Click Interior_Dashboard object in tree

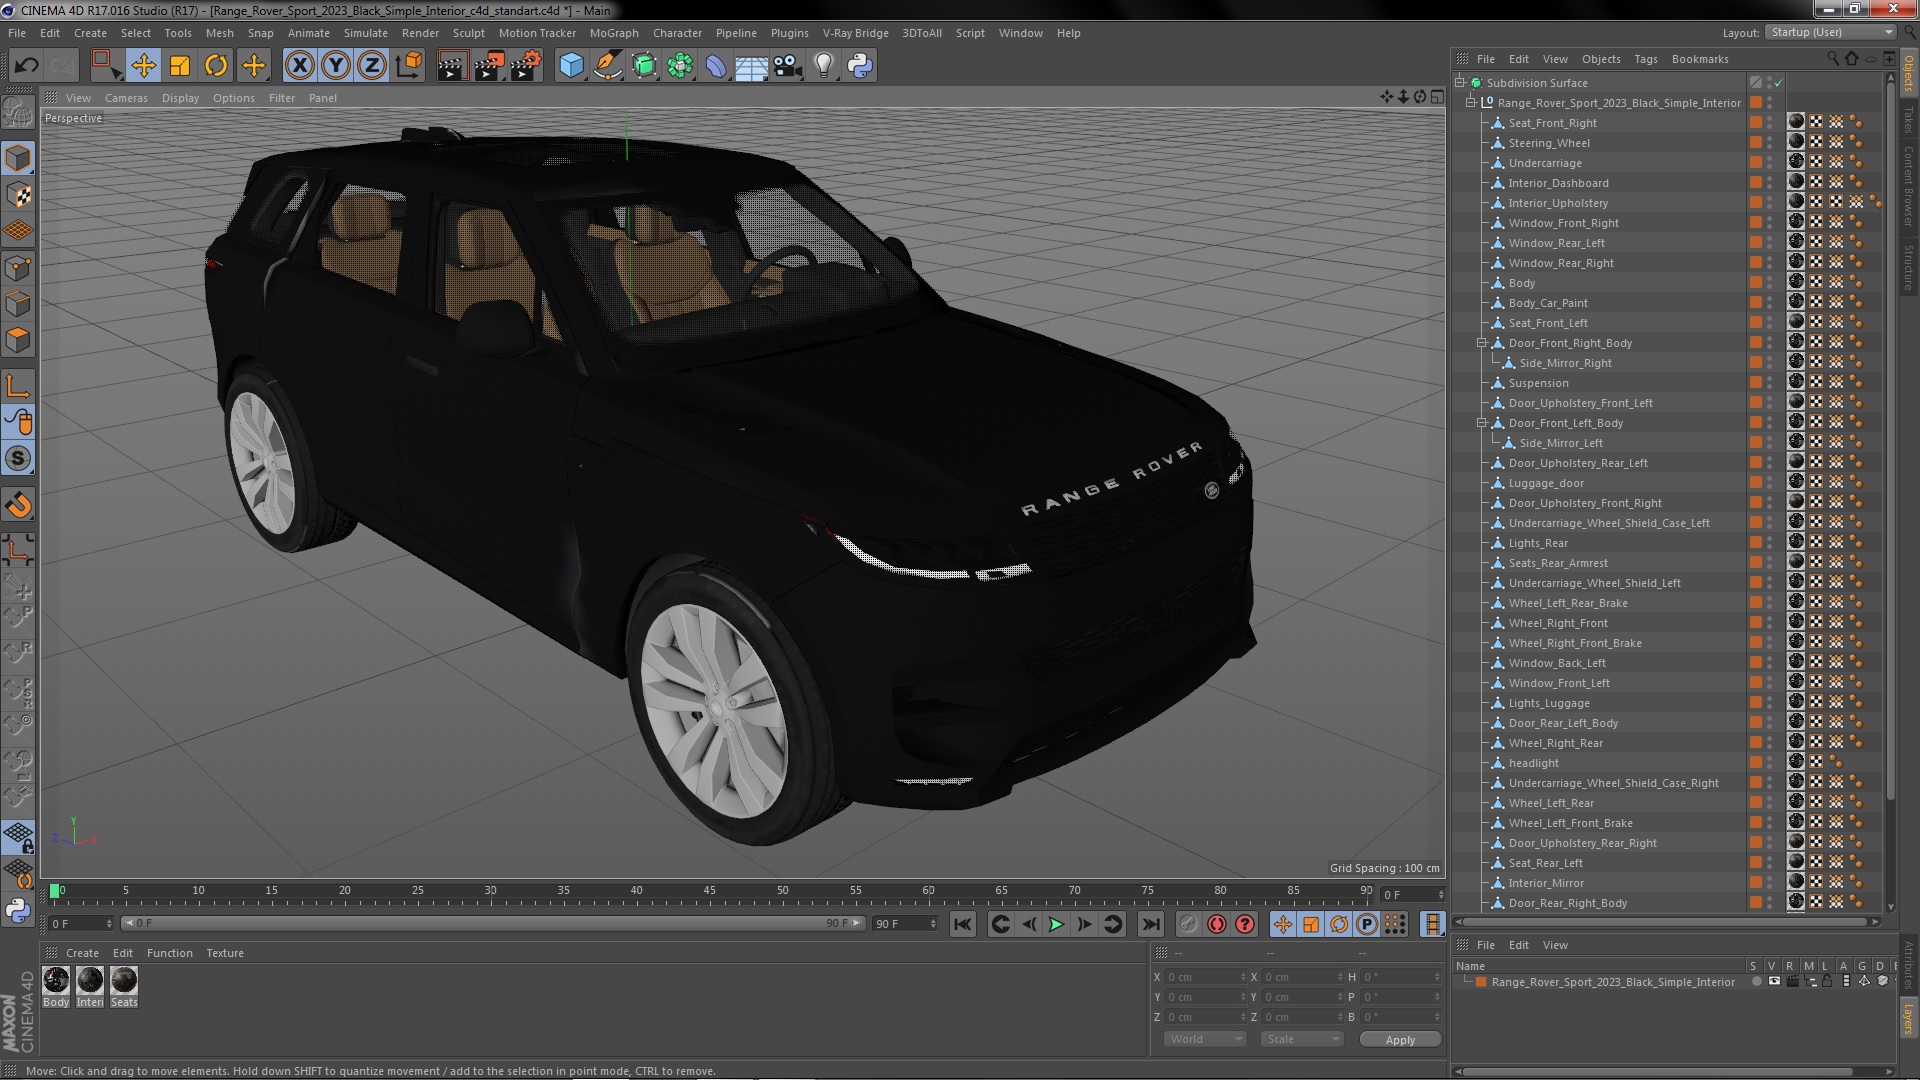[x=1558, y=183]
